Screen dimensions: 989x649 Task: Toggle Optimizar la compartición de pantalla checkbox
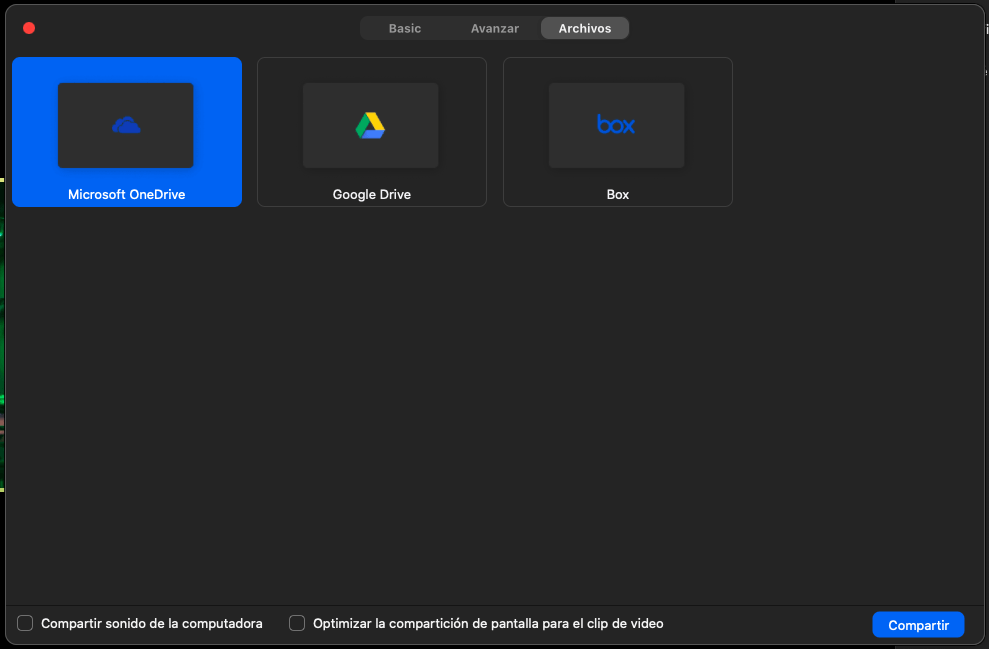tap(297, 624)
